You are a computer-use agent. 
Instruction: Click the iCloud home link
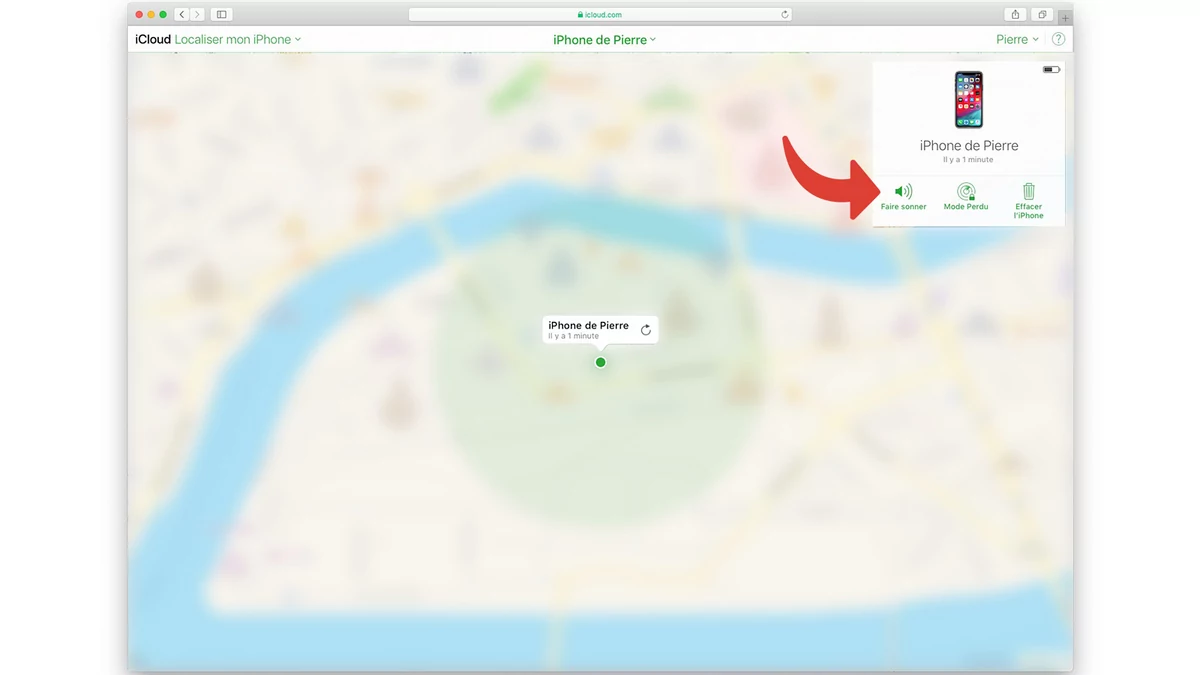pos(153,39)
